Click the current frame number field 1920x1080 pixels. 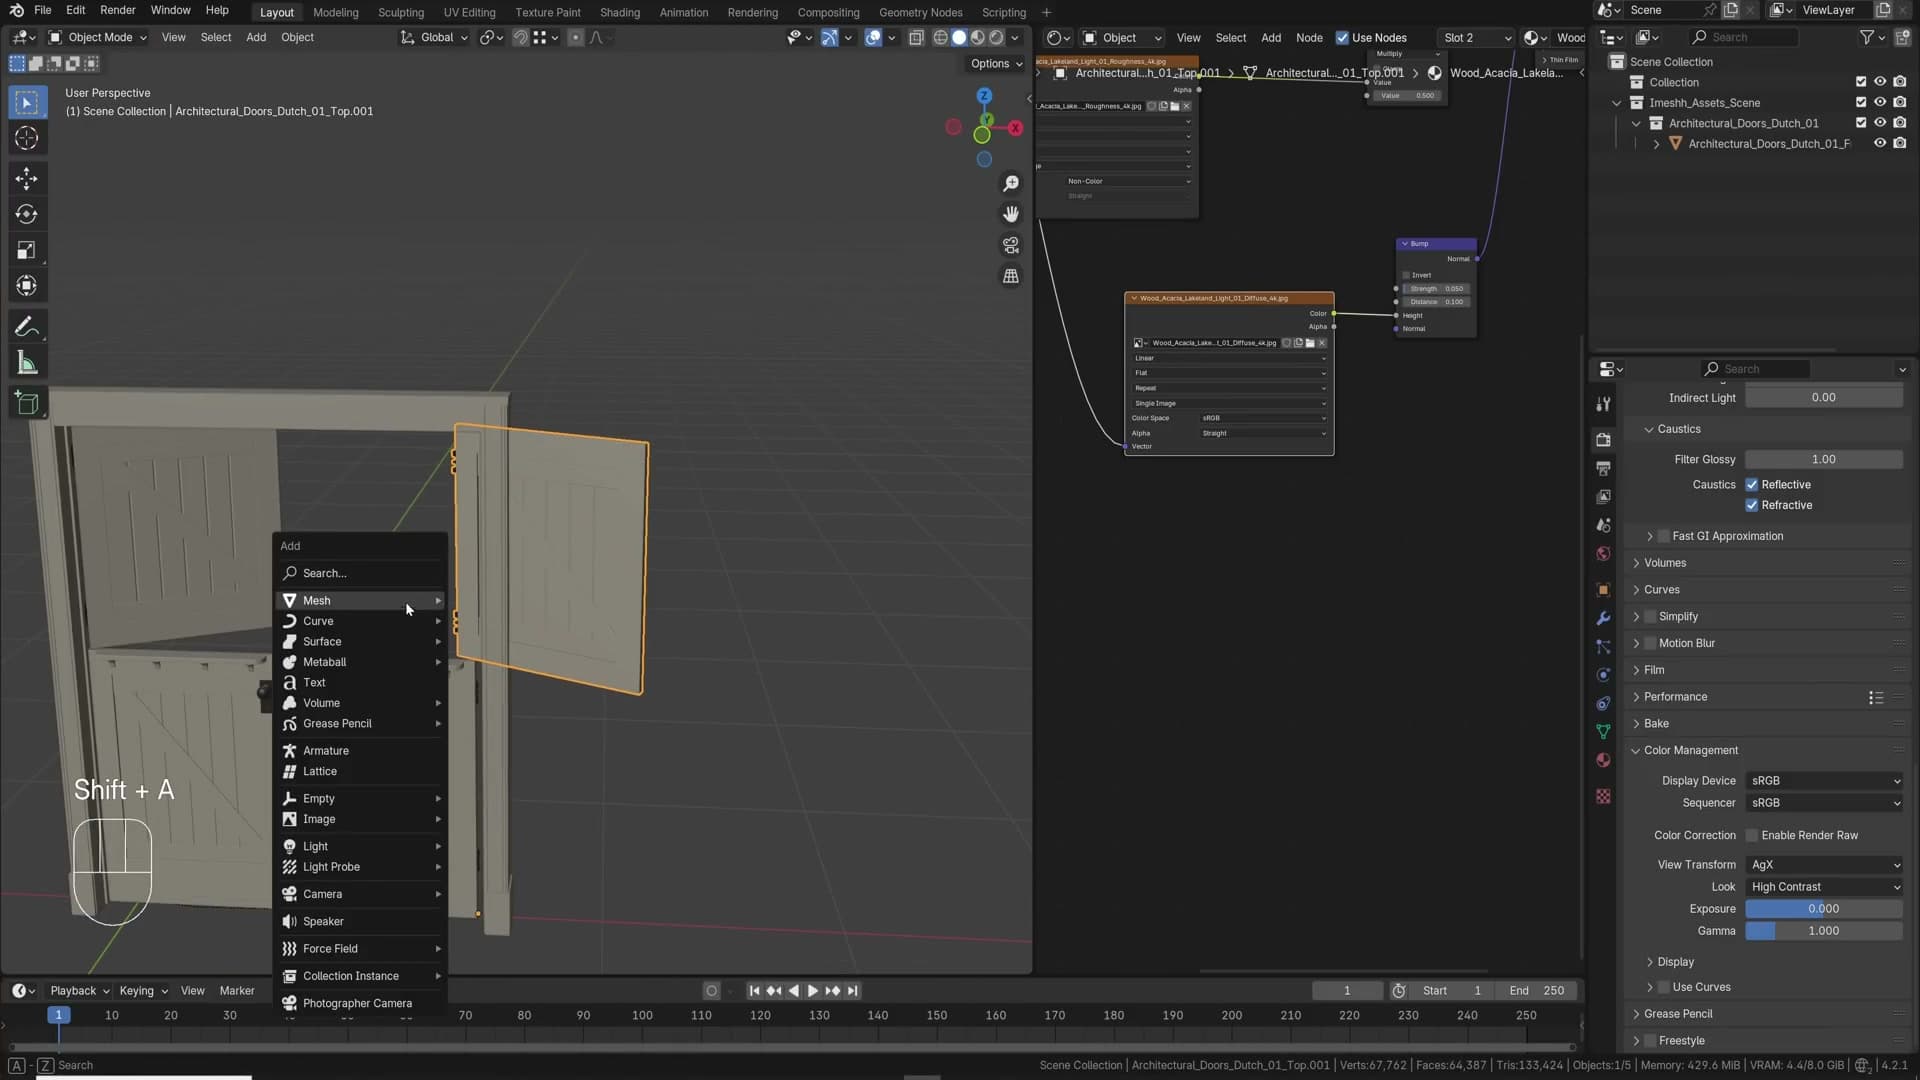[x=1346, y=991]
